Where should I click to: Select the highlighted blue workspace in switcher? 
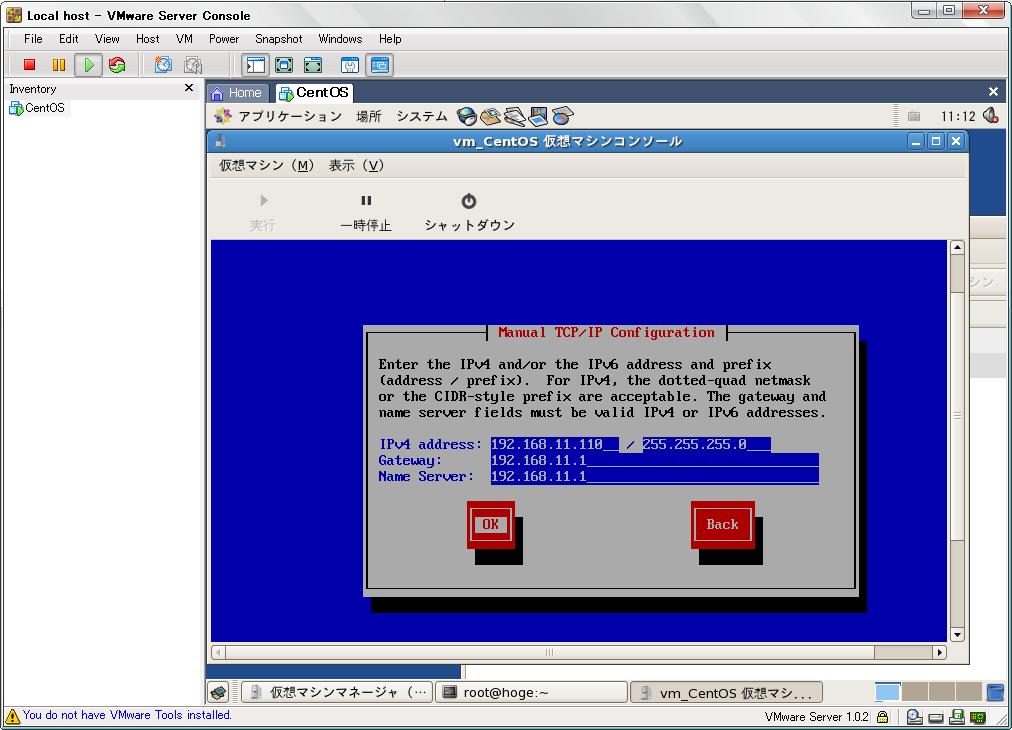tap(887, 692)
